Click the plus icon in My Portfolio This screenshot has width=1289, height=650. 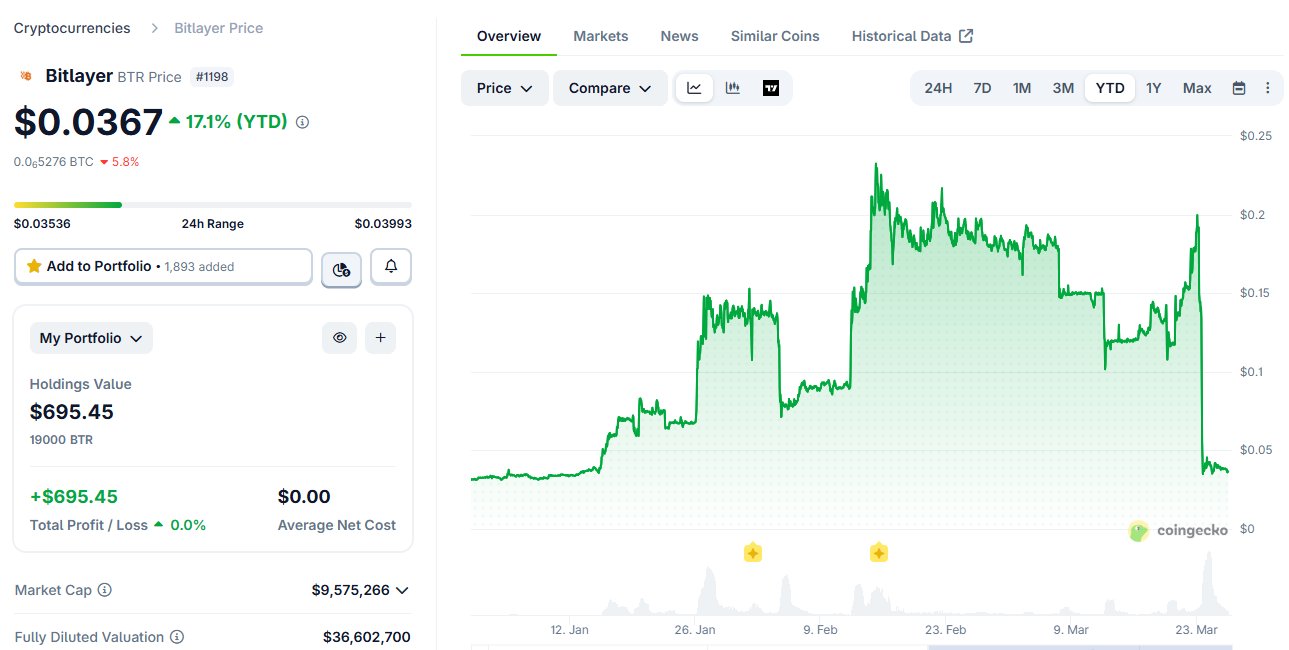[380, 338]
